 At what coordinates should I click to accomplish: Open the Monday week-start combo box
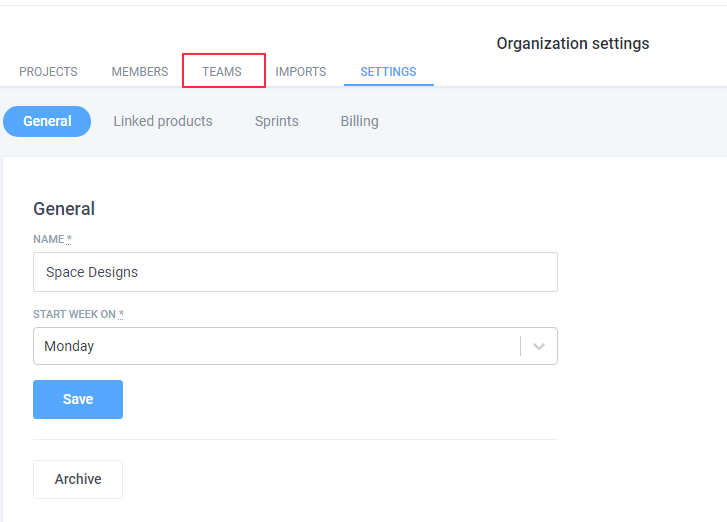(295, 346)
